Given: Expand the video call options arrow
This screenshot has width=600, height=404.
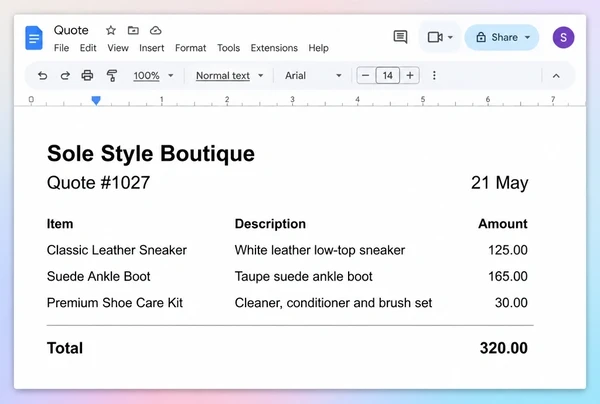Looking at the screenshot, I should [450, 37].
